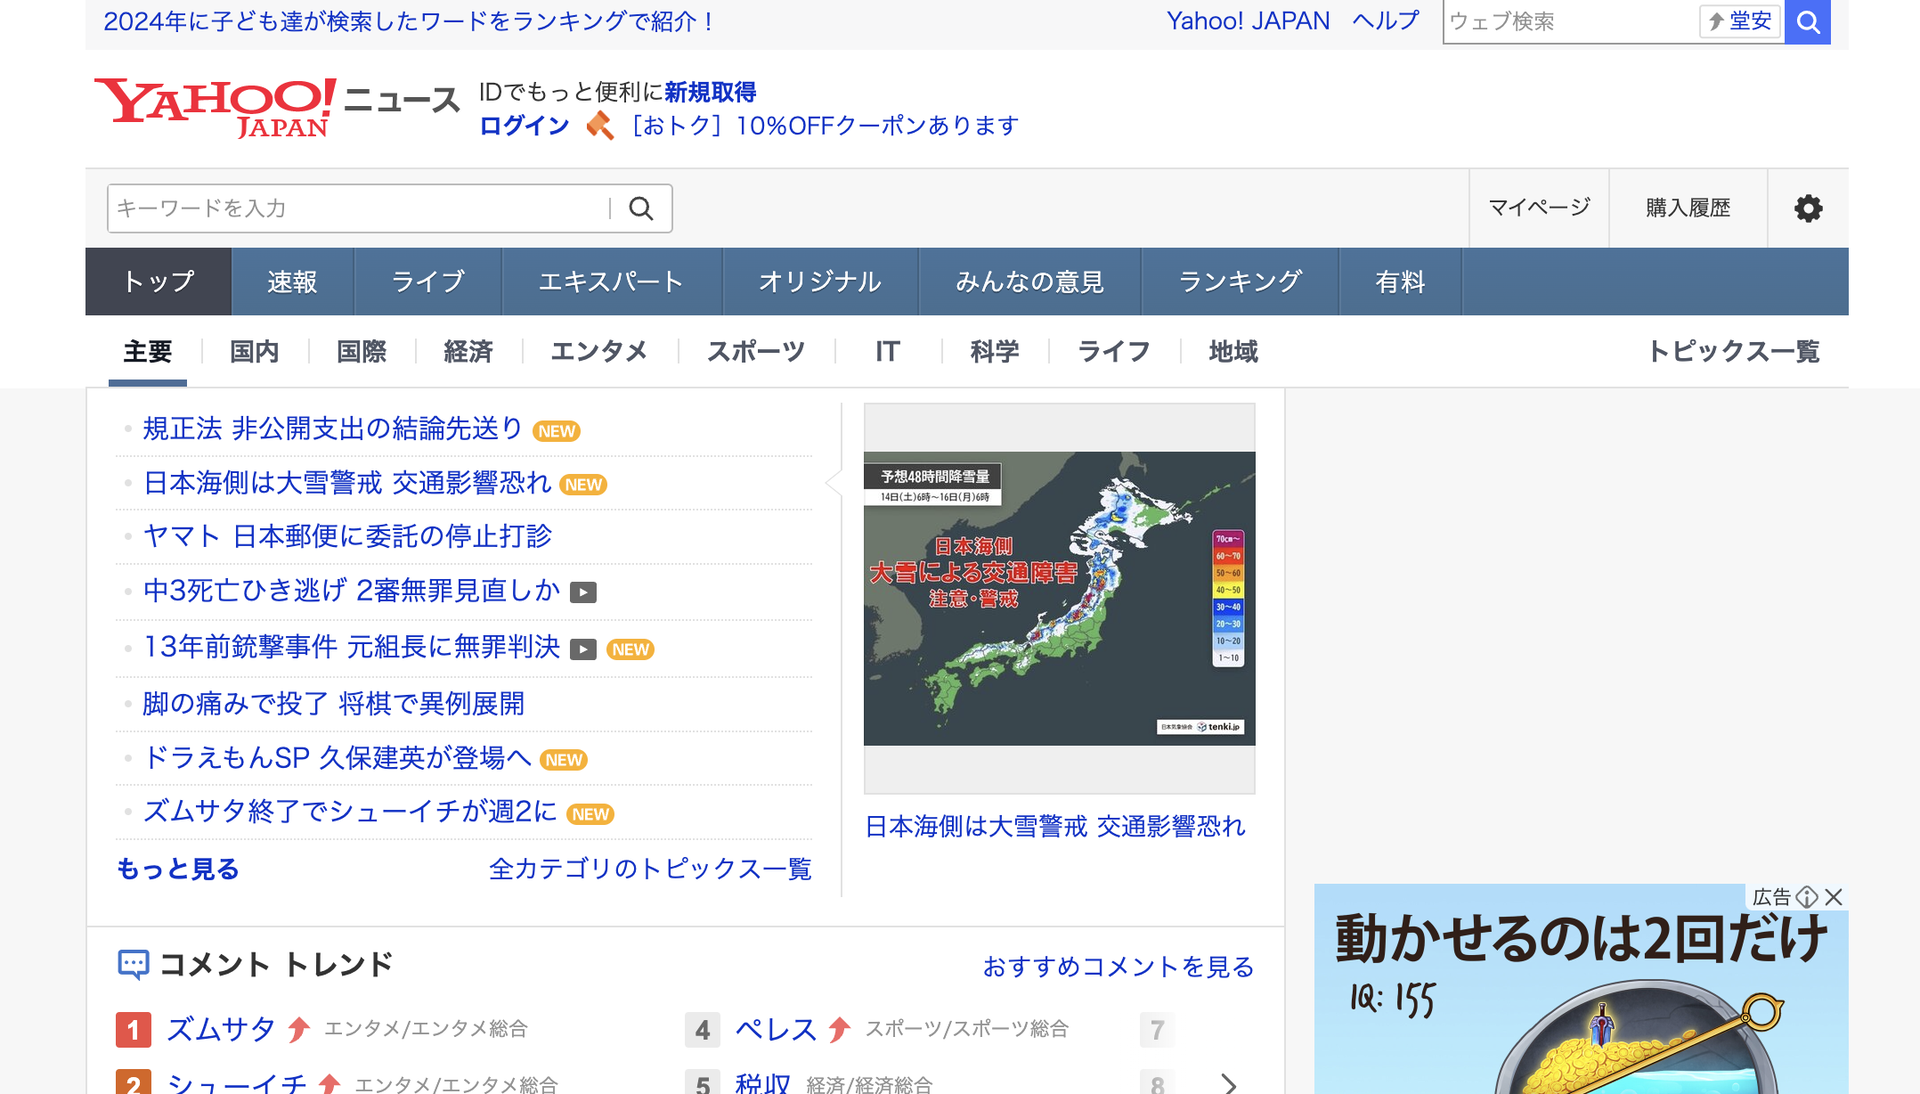Focus the キーワードを入力 search field
1920x1094 pixels.
point(360,208)
